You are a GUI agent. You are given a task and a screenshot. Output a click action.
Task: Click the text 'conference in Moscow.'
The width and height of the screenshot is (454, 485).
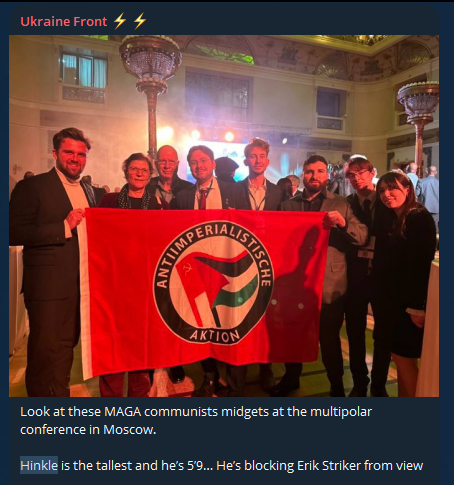(x=88, y=429)
